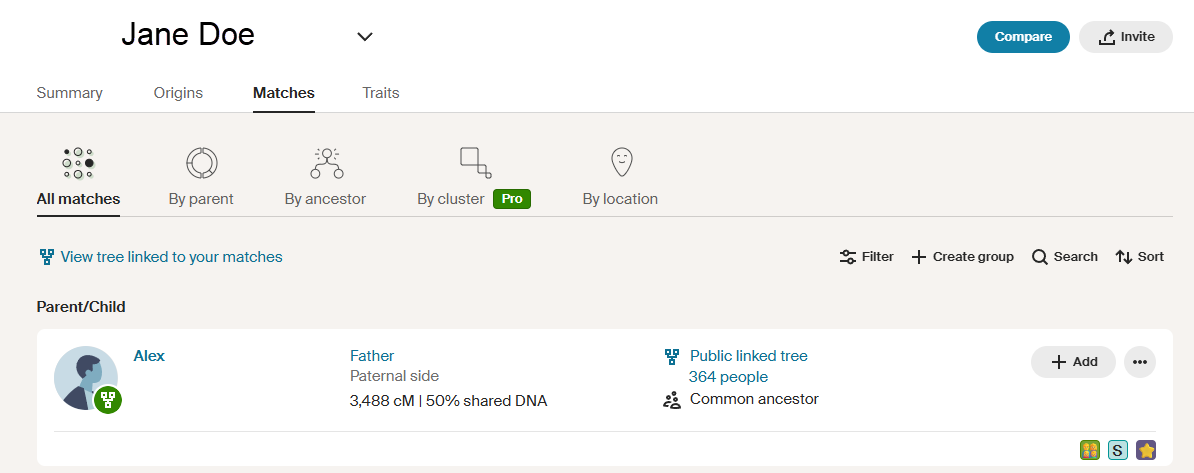Image resolution: width=1194 pixels, height=473 pixels.
Task: Open the Summary tab
Action: [70, 93]
